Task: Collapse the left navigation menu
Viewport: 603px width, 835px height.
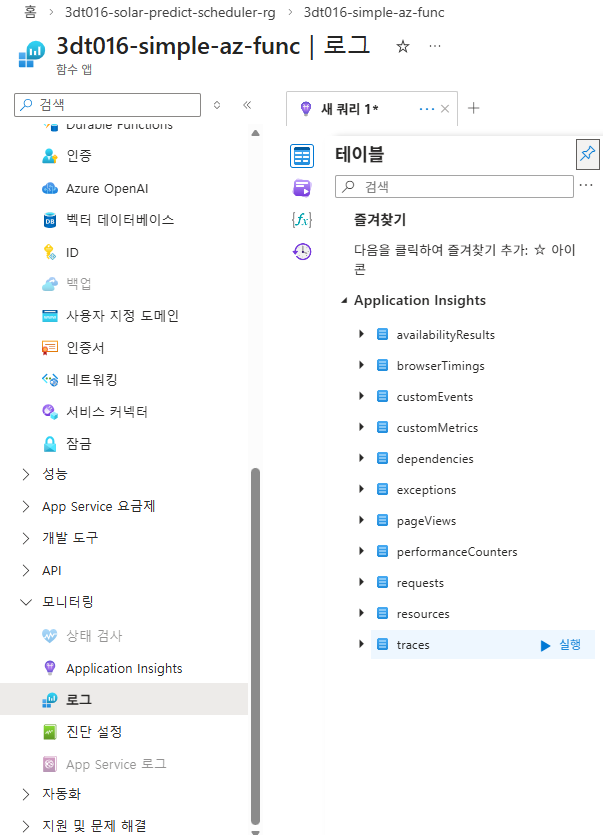Action: point(247,105)
